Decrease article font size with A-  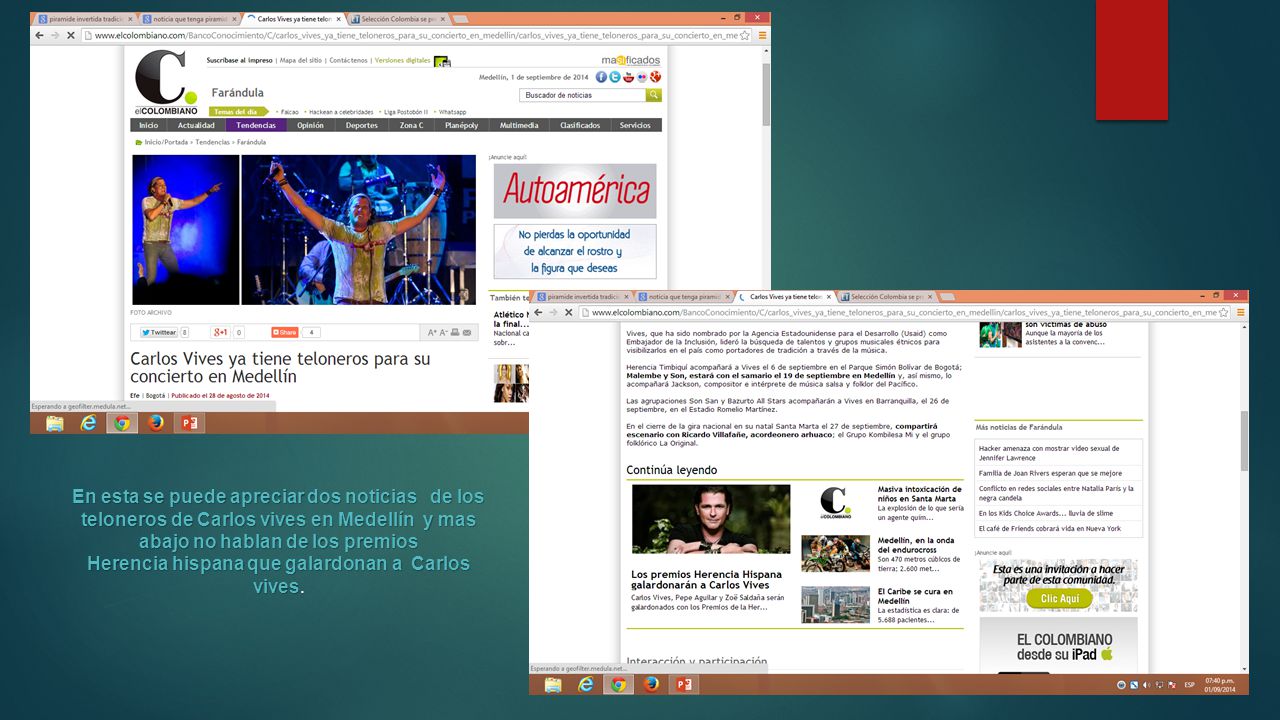point(443,332)
